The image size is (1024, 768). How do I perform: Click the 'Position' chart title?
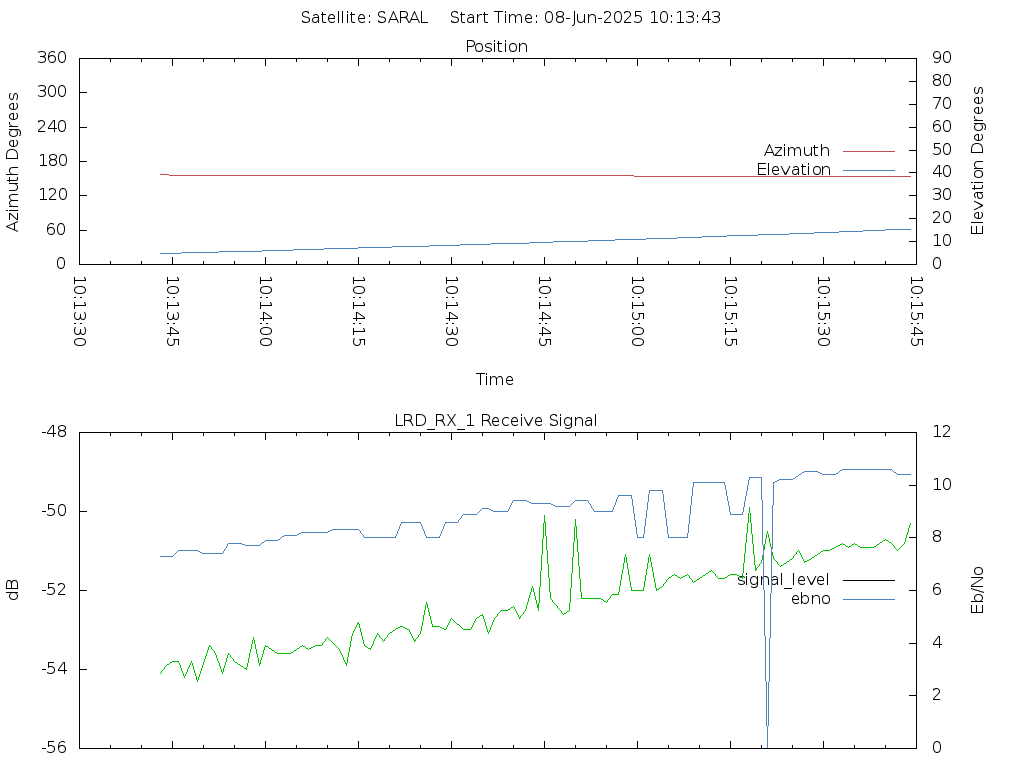[x=496, y=46]
